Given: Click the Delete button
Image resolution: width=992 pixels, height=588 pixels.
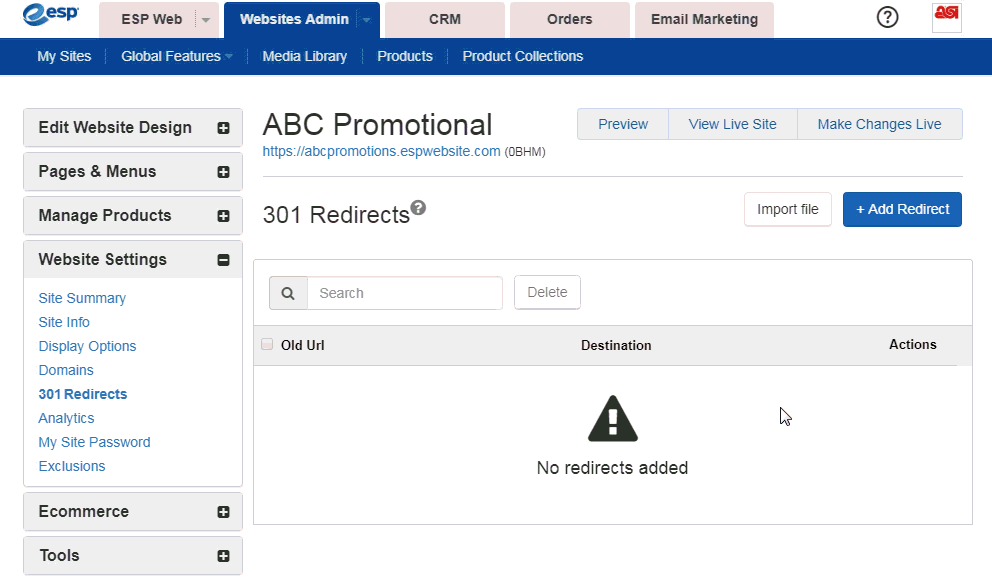Looking at the screenshot, I should (x=547, y=292).
